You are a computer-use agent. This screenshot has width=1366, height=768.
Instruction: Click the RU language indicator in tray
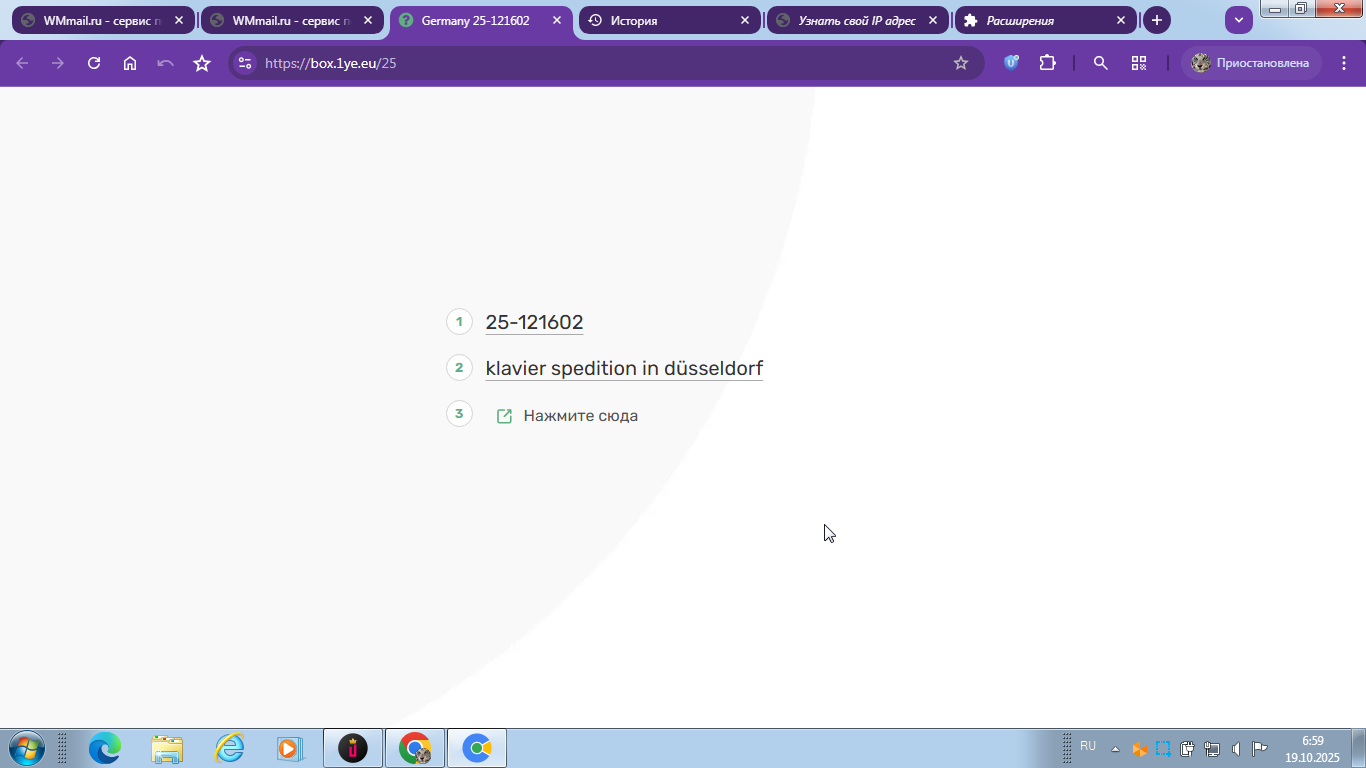pos(1088,747)
